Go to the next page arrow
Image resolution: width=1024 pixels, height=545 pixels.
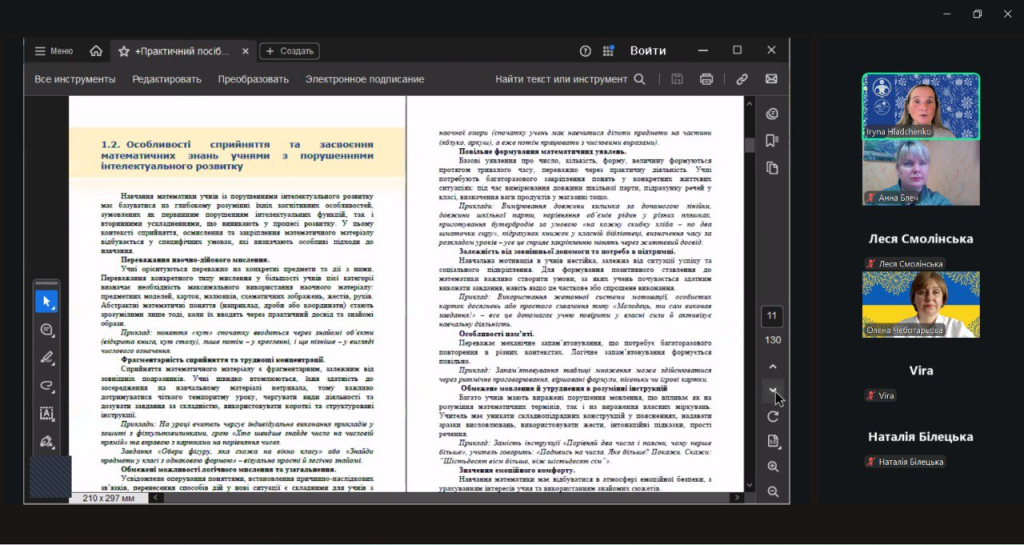tap(773, 390)
